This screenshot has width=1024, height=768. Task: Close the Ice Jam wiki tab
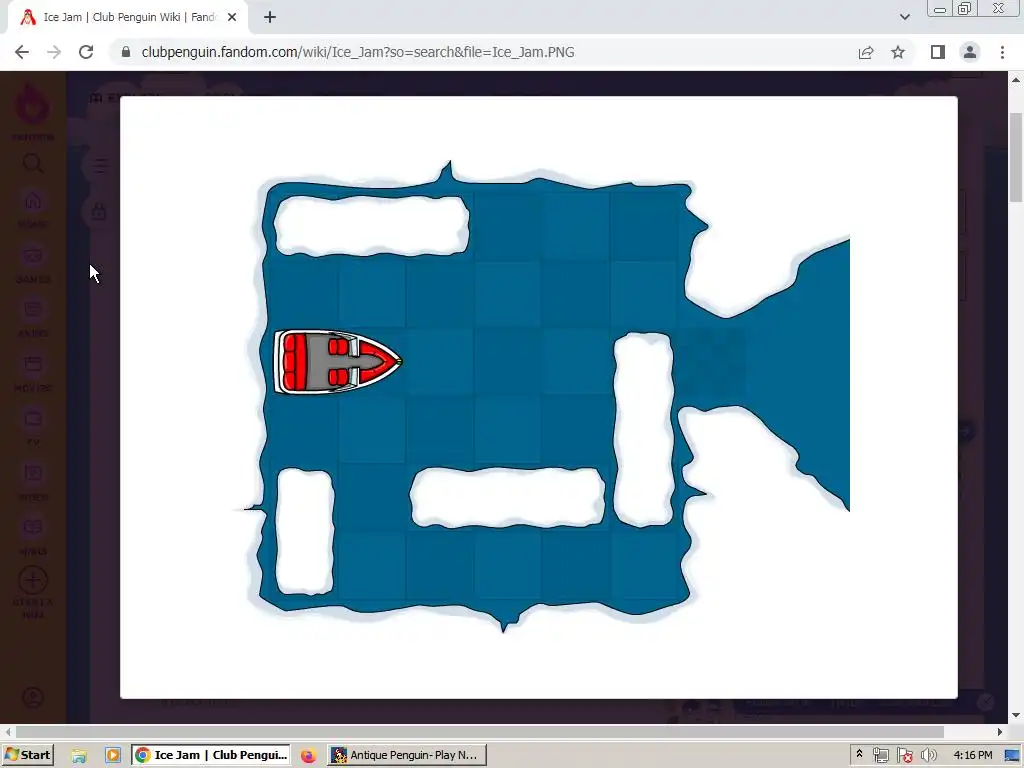(x=232, y=18)
